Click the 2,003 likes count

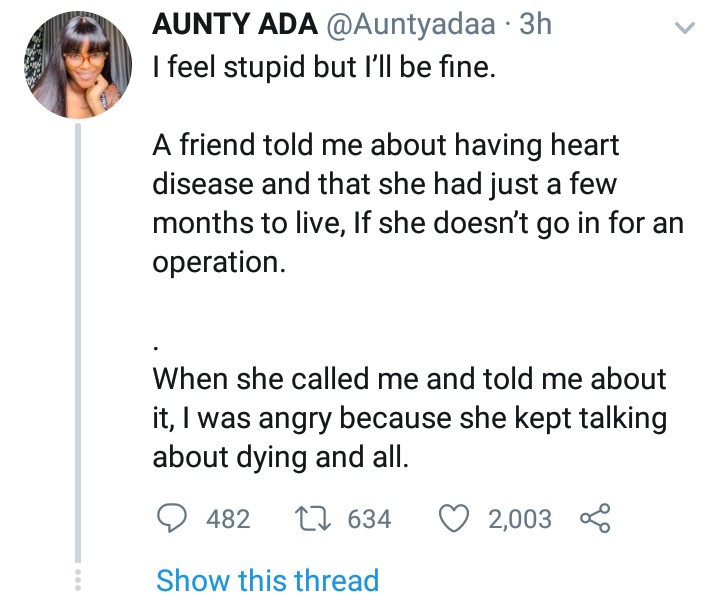pyautogui.click(x=519, y=519)
